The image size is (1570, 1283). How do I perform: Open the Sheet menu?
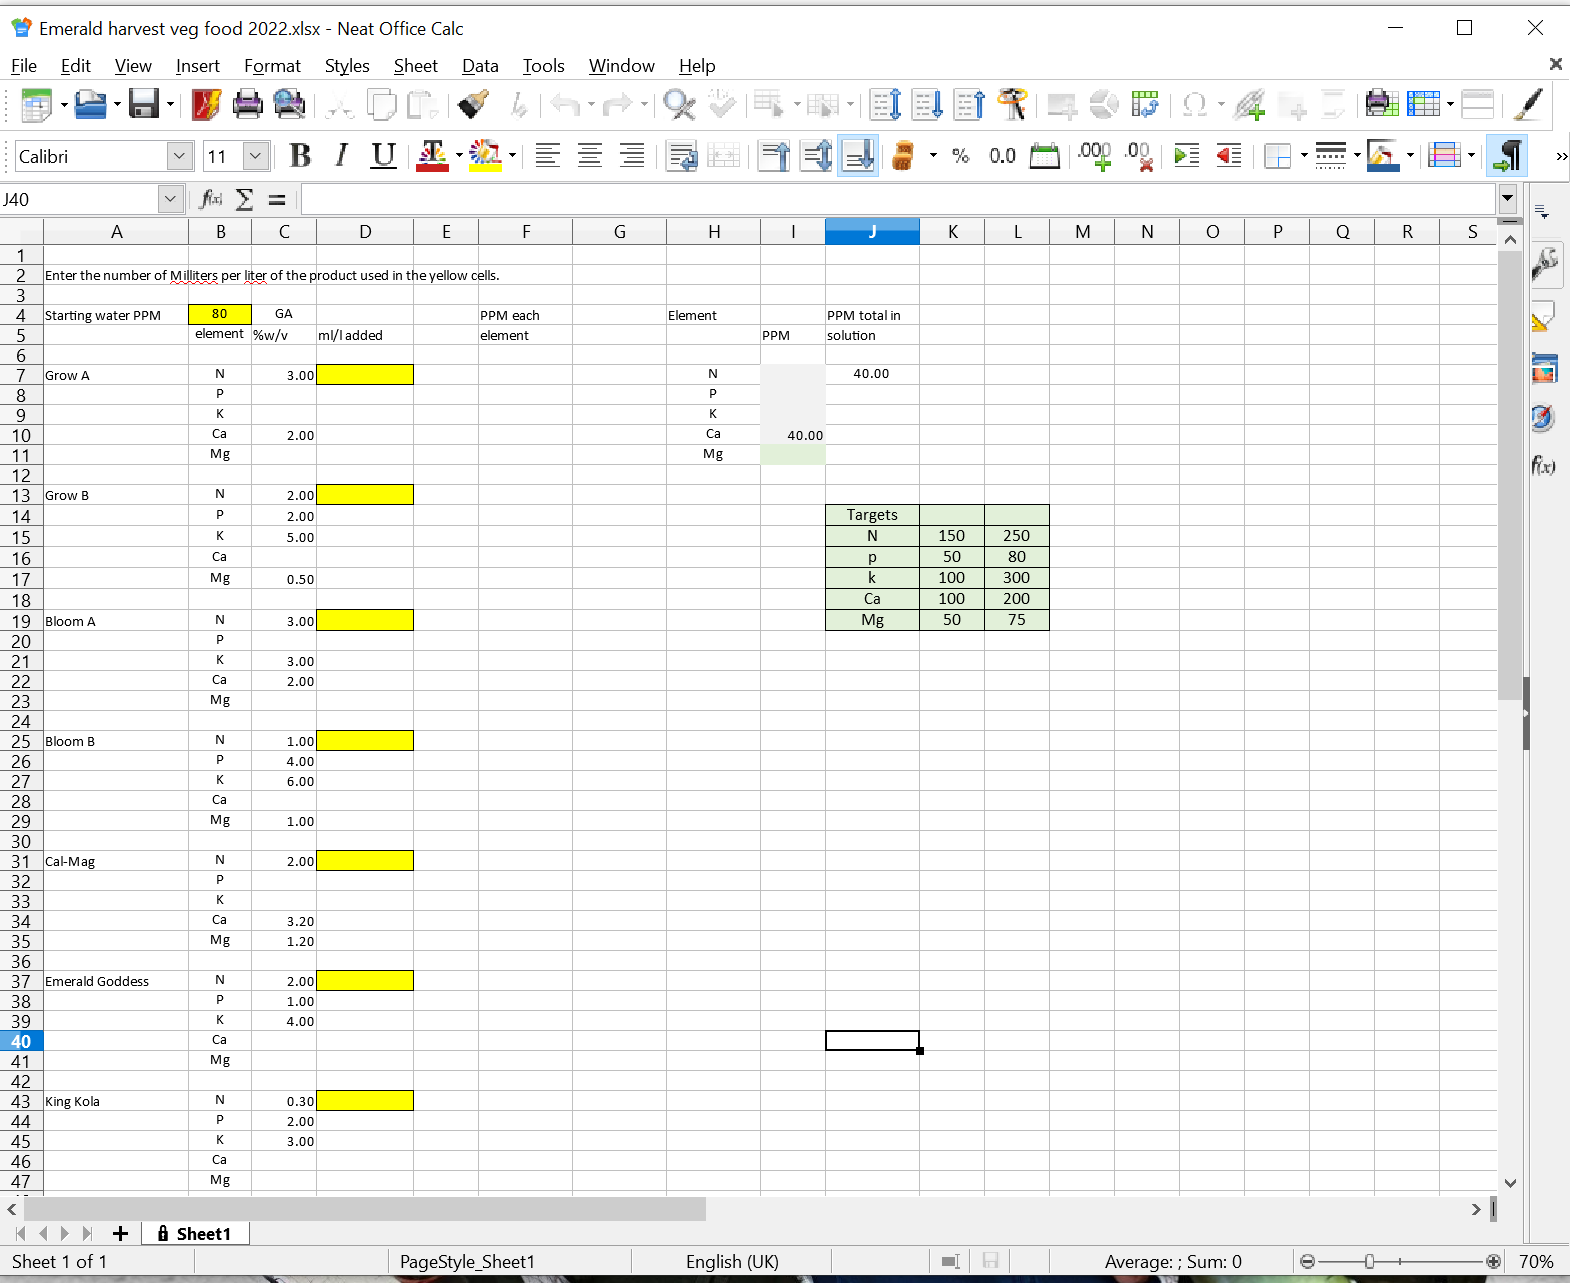point(415,66)
